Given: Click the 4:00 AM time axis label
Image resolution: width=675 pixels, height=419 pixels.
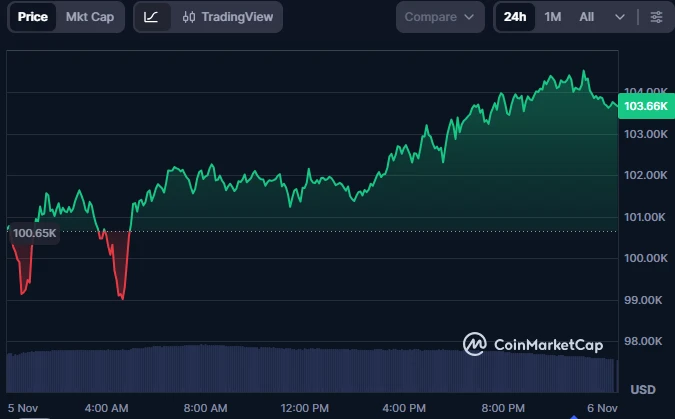Looking at the screenshot, I should coord(106,408).
